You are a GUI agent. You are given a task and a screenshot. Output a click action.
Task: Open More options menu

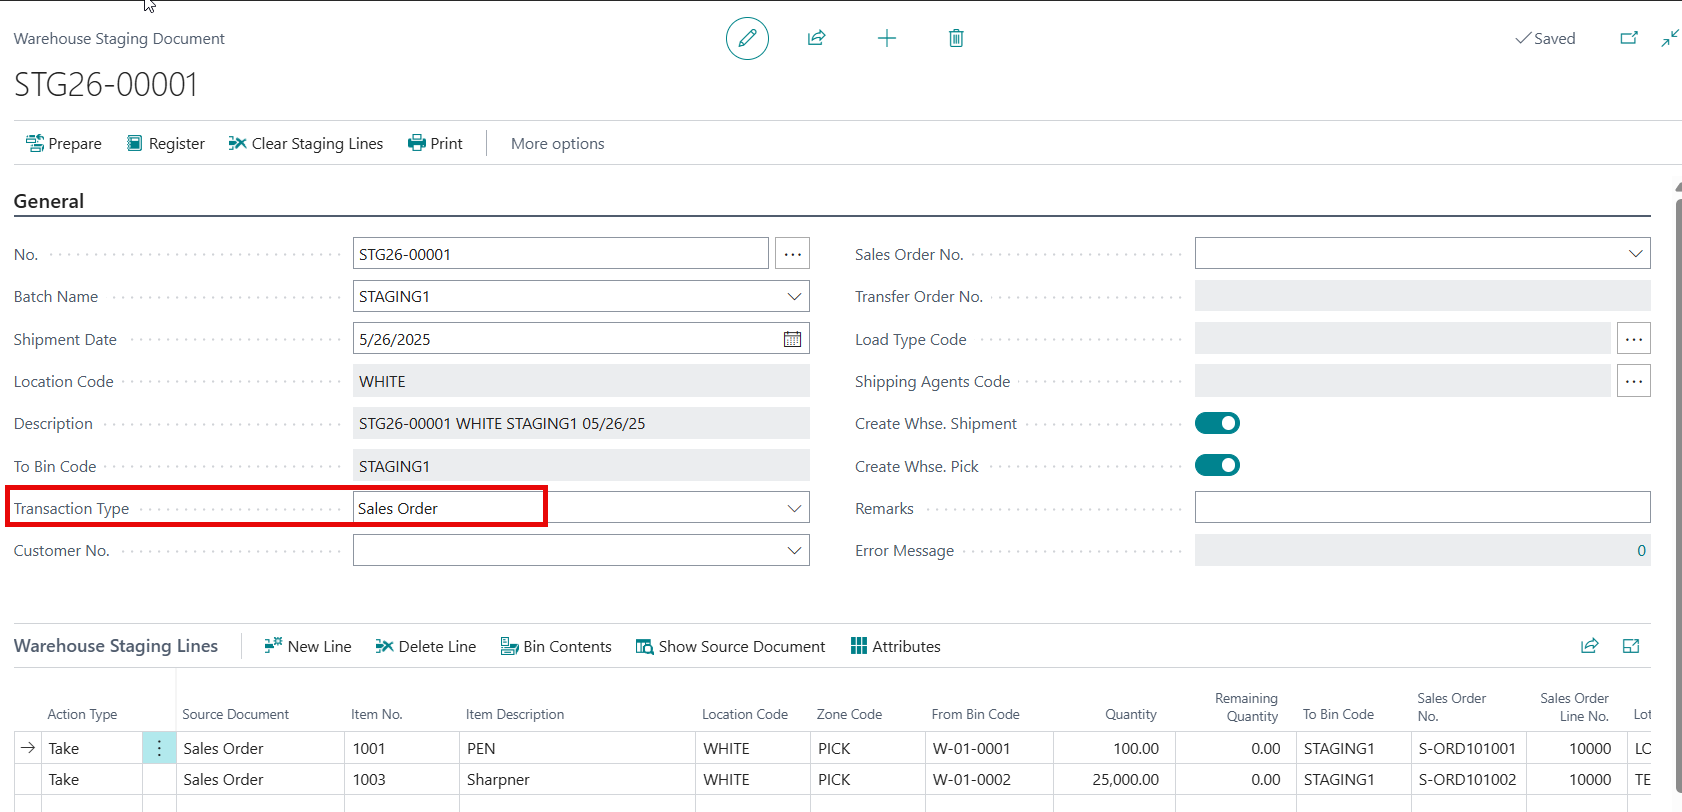pyautogui.click(x=557, y=144)
